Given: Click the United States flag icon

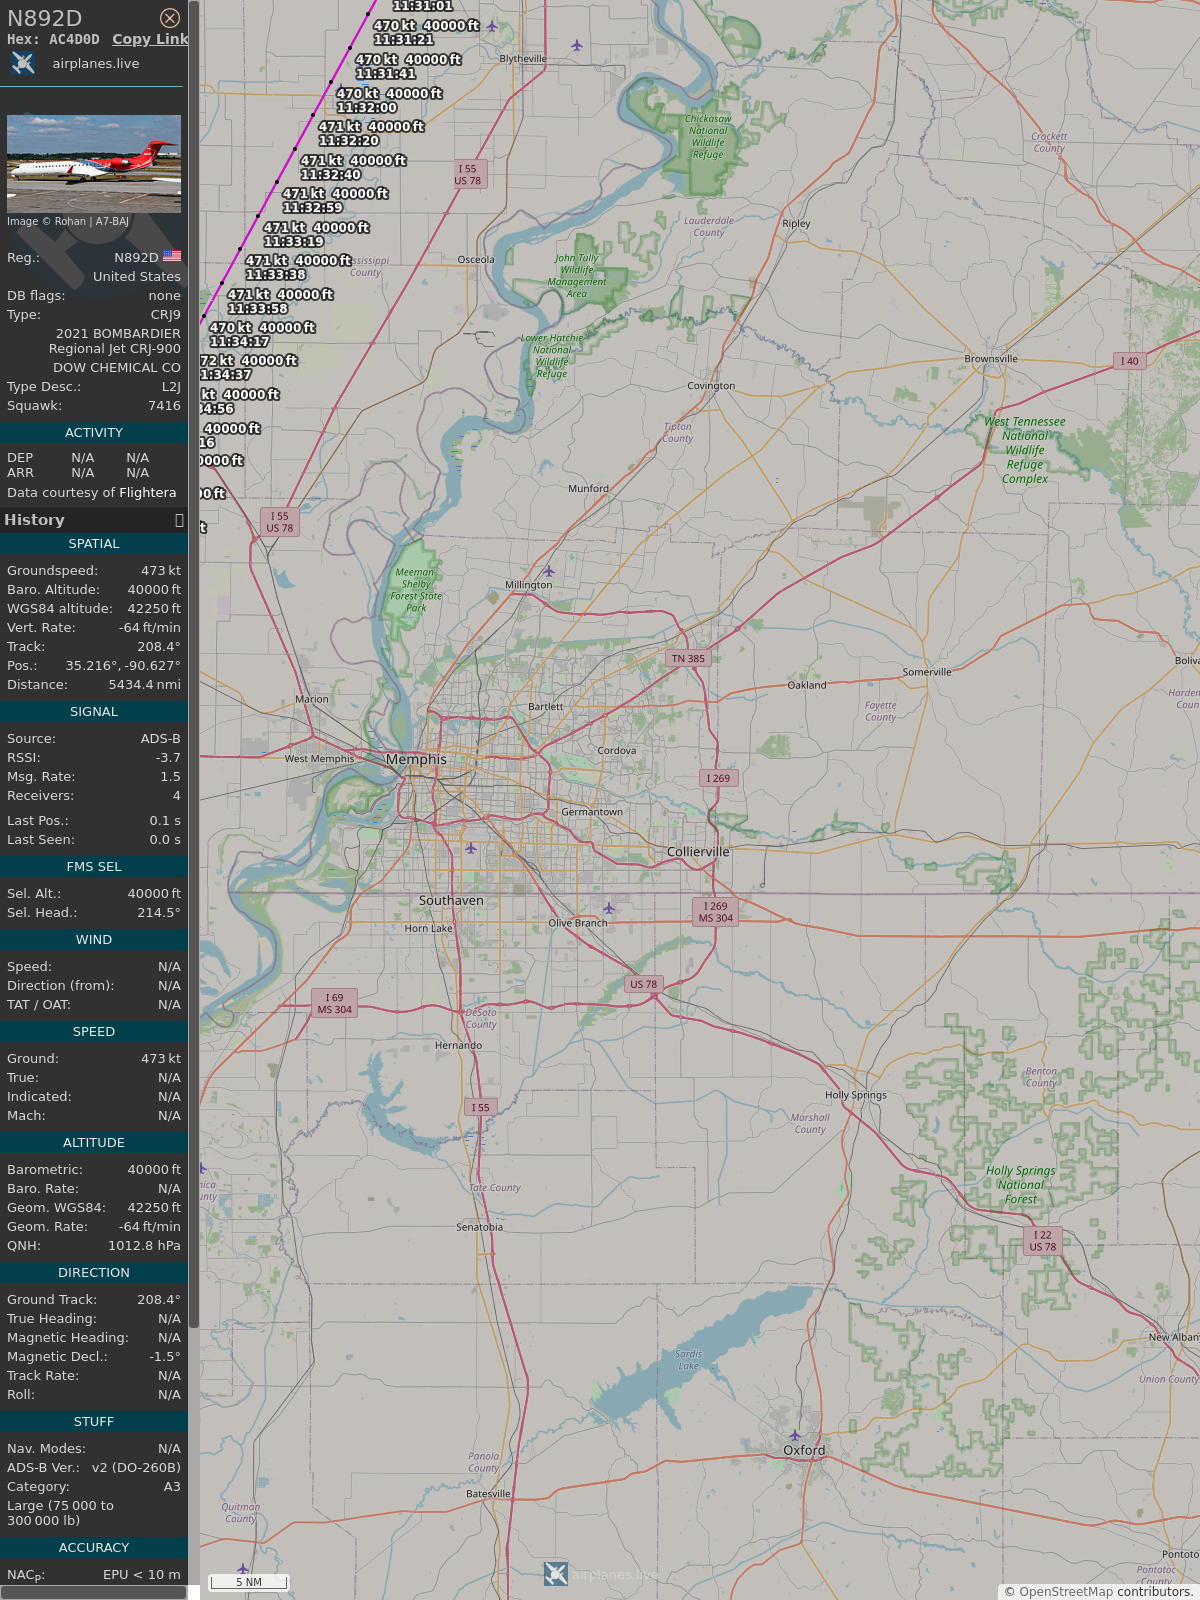Looking at the screenshot, I should [172, 257].
